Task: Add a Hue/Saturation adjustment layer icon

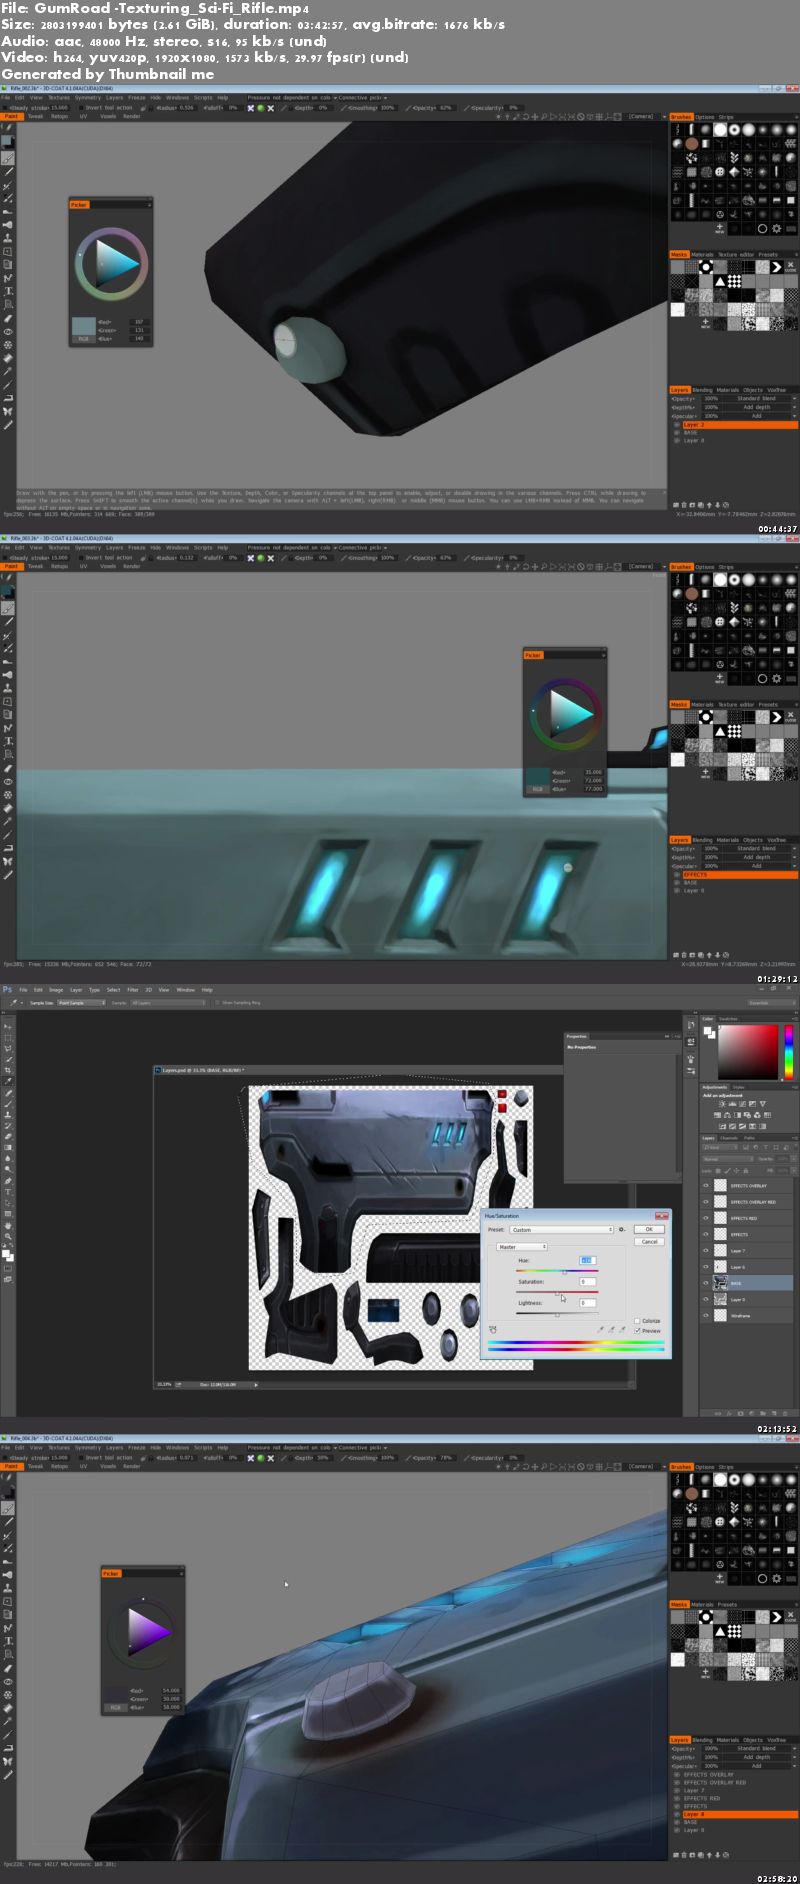Action: pos(717,1115)
